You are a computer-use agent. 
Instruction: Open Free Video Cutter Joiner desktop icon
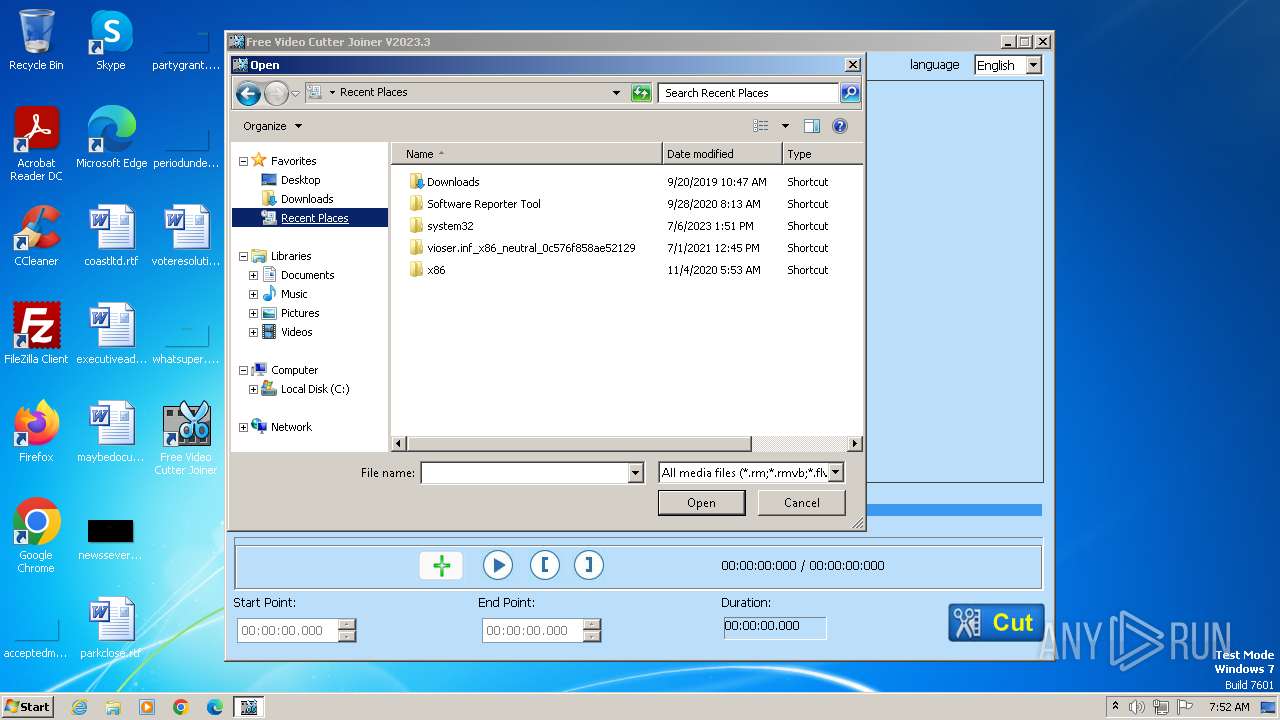click(186, 439)
